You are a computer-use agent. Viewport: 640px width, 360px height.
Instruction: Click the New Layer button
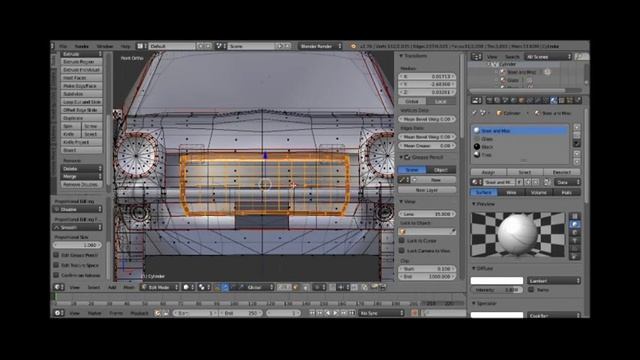(x=427, y=190)
